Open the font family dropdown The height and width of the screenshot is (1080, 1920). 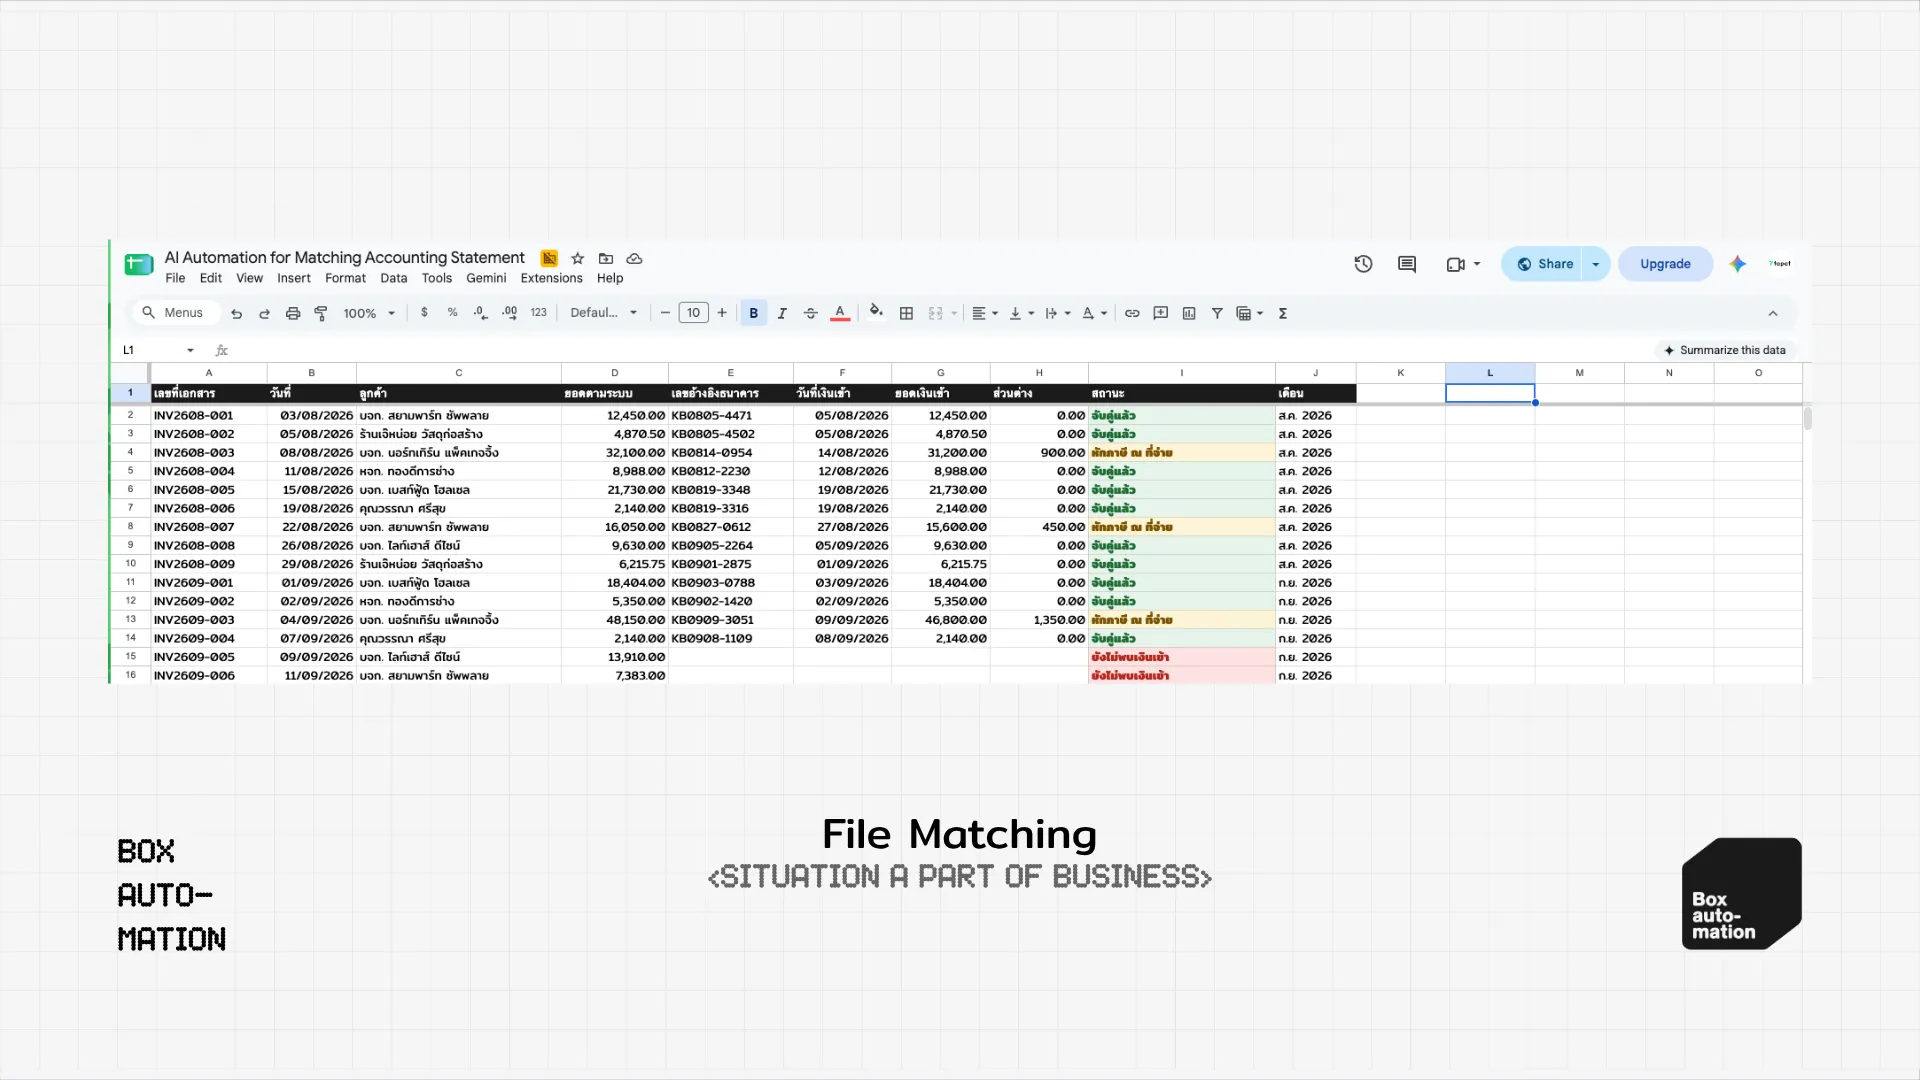coord(603,313)
